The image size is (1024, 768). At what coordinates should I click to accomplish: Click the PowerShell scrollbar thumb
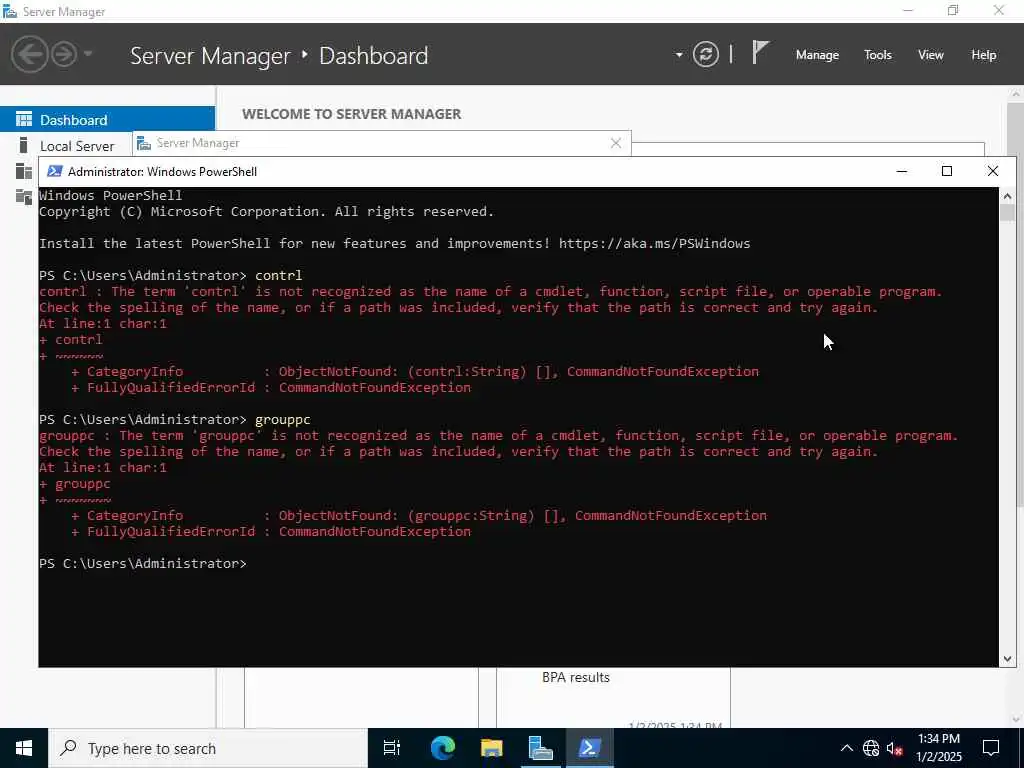[1007, 213]
